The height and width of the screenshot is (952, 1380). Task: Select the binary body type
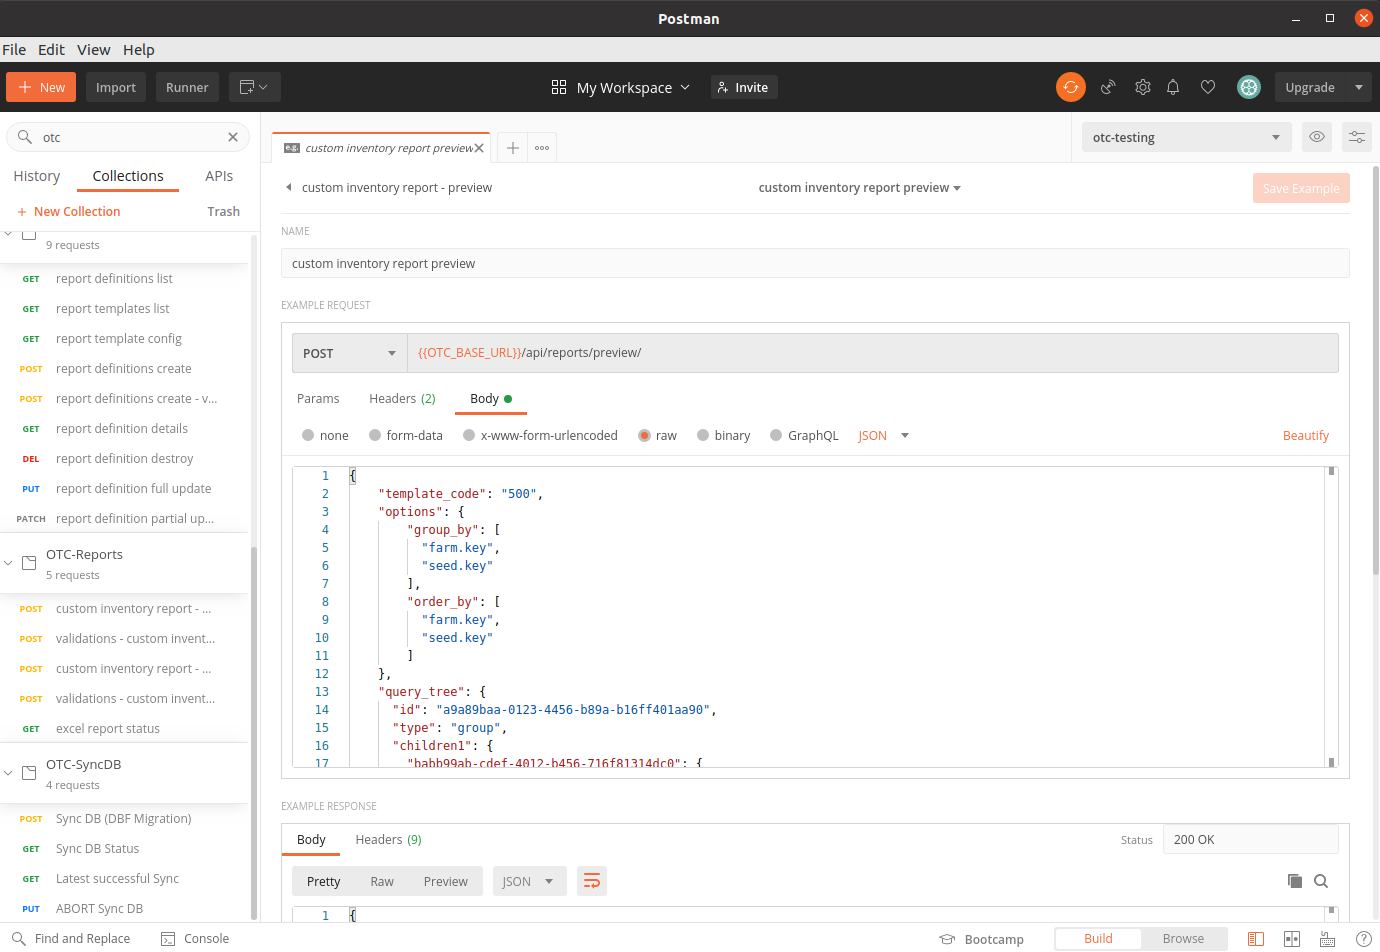pos(703,435)
